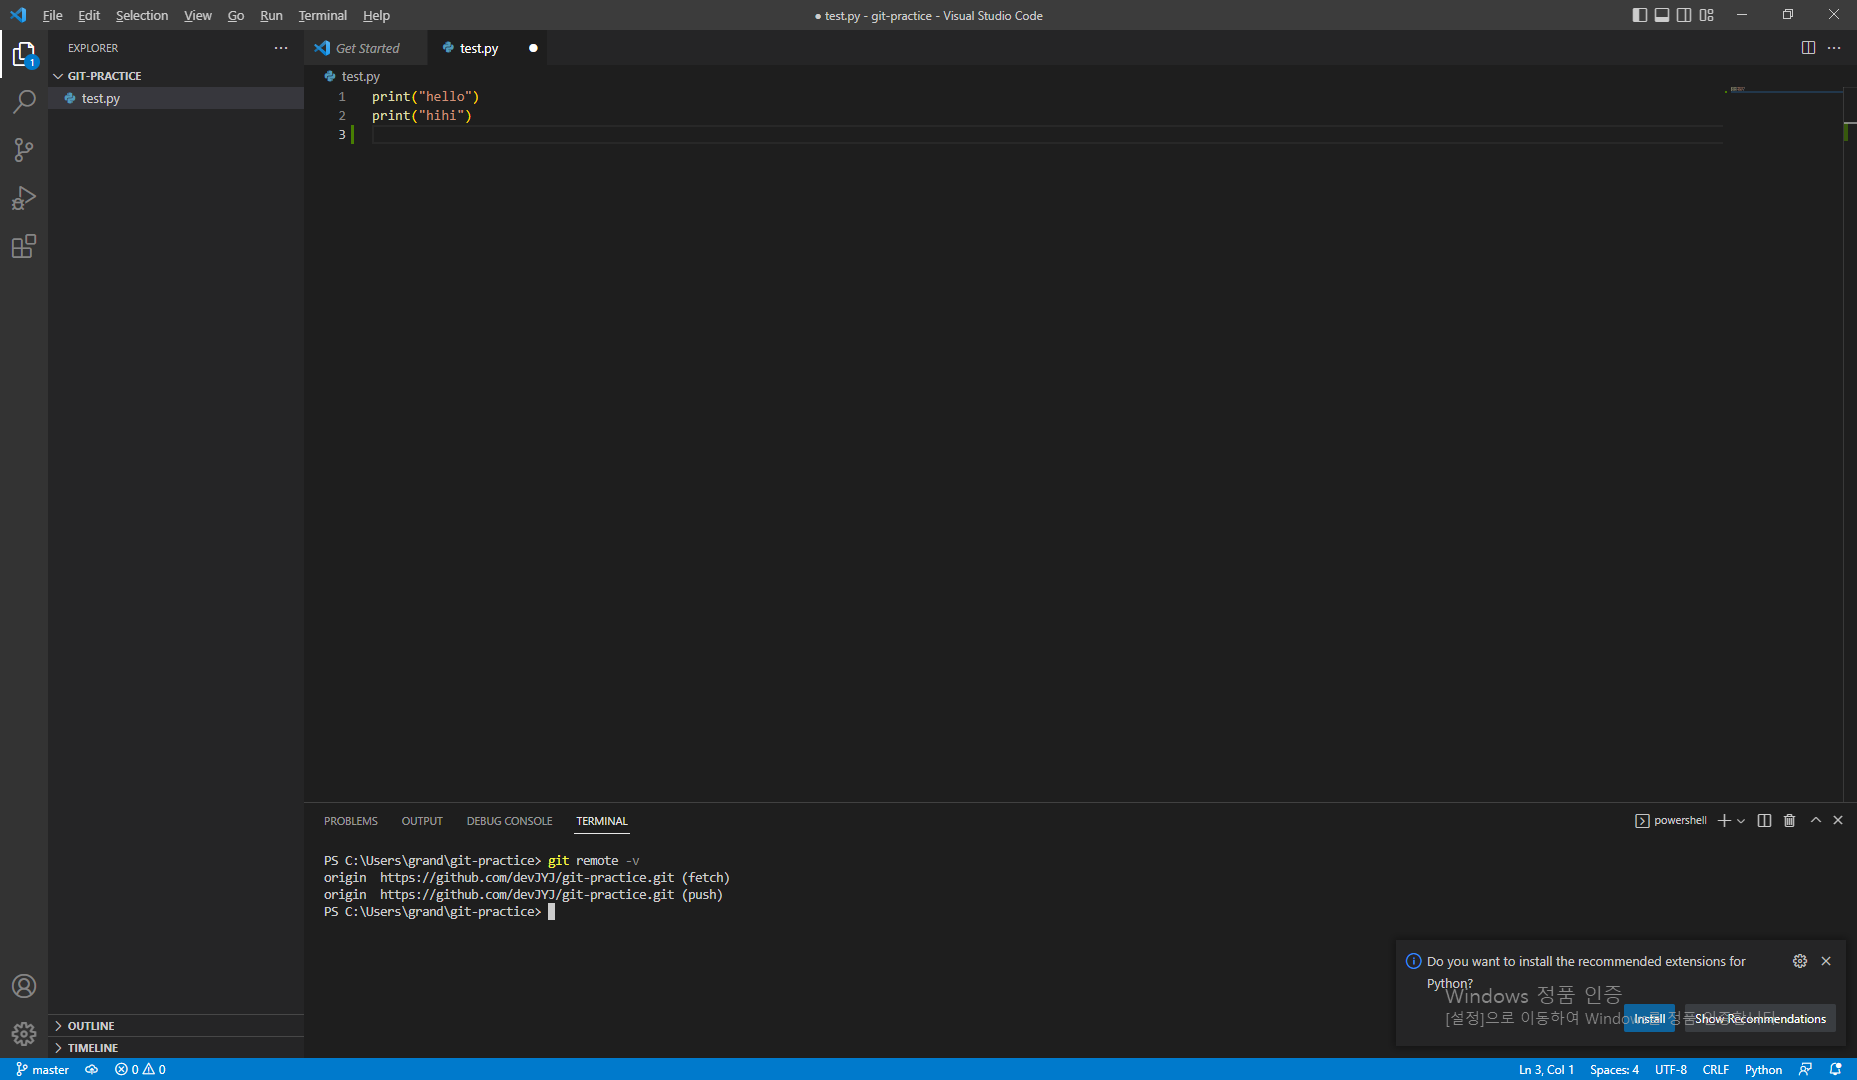Expand the OUTLINE section
This screenshot has width=1857, height=1080.
coord(176,1026)
